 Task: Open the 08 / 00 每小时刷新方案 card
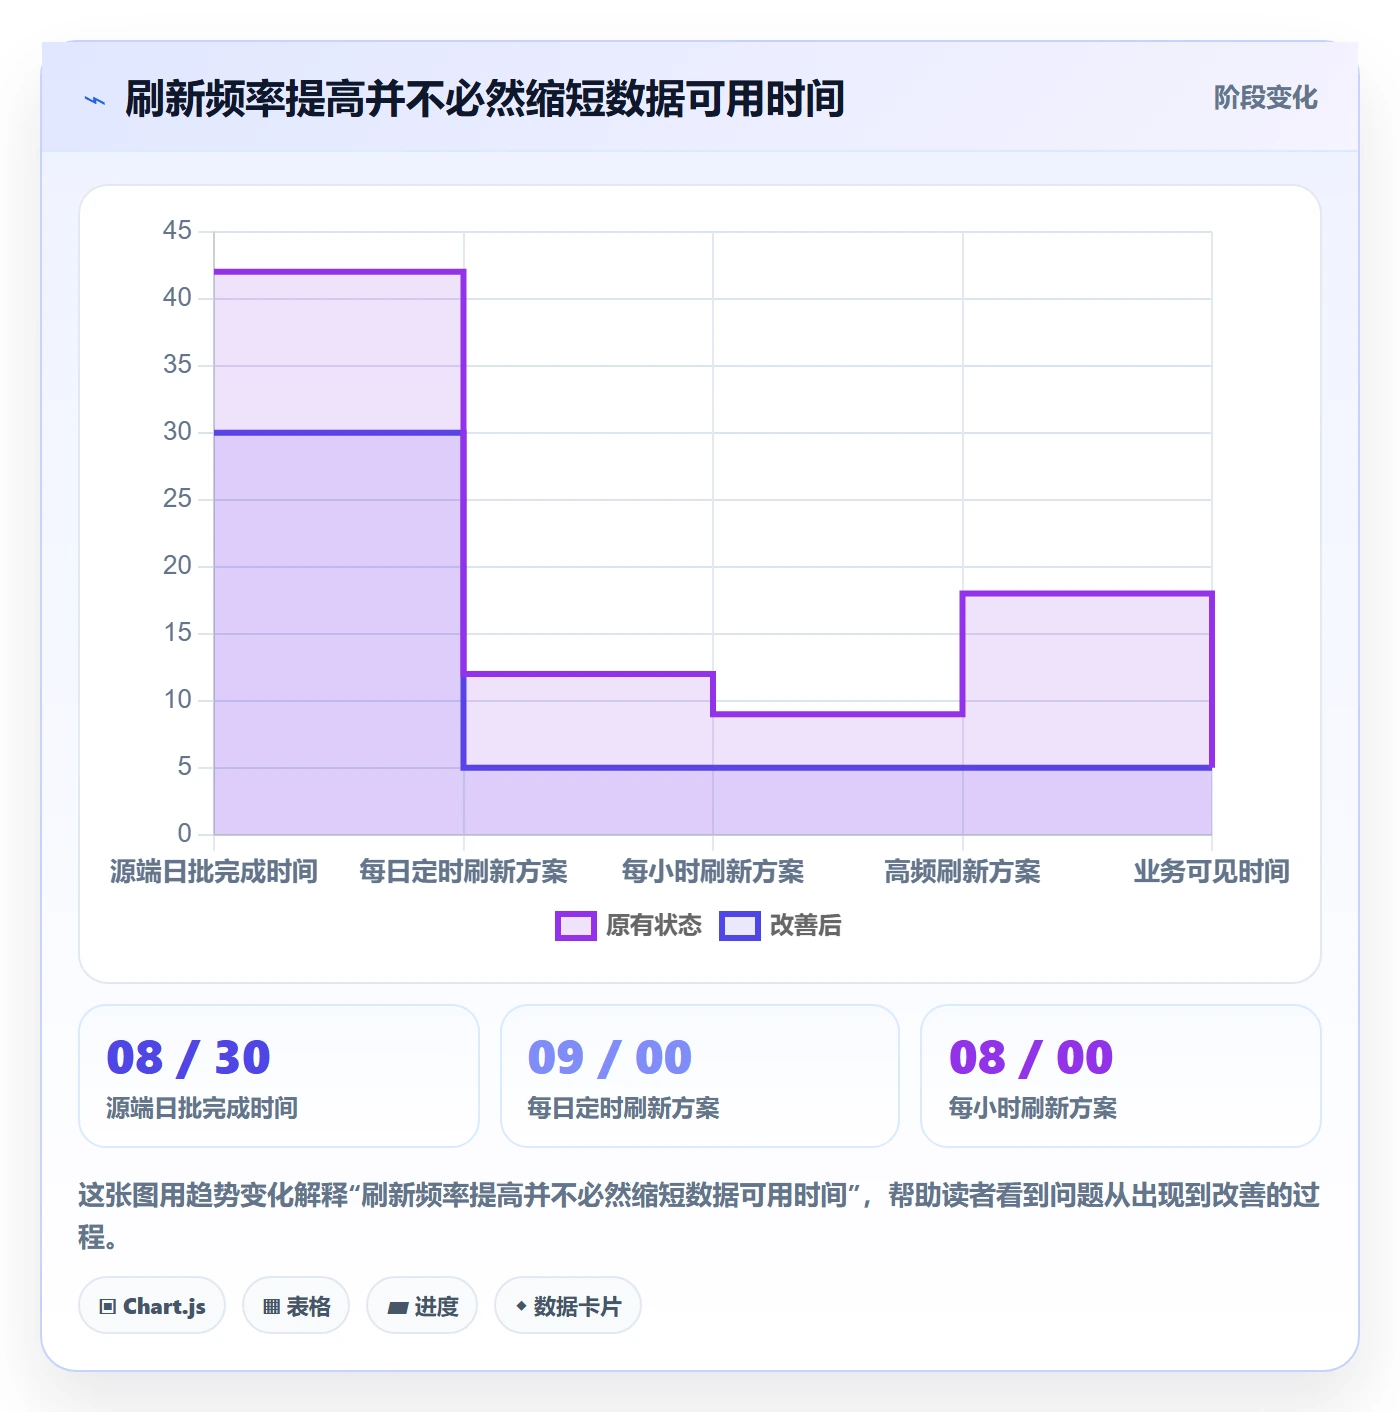click(1121, 1076)
